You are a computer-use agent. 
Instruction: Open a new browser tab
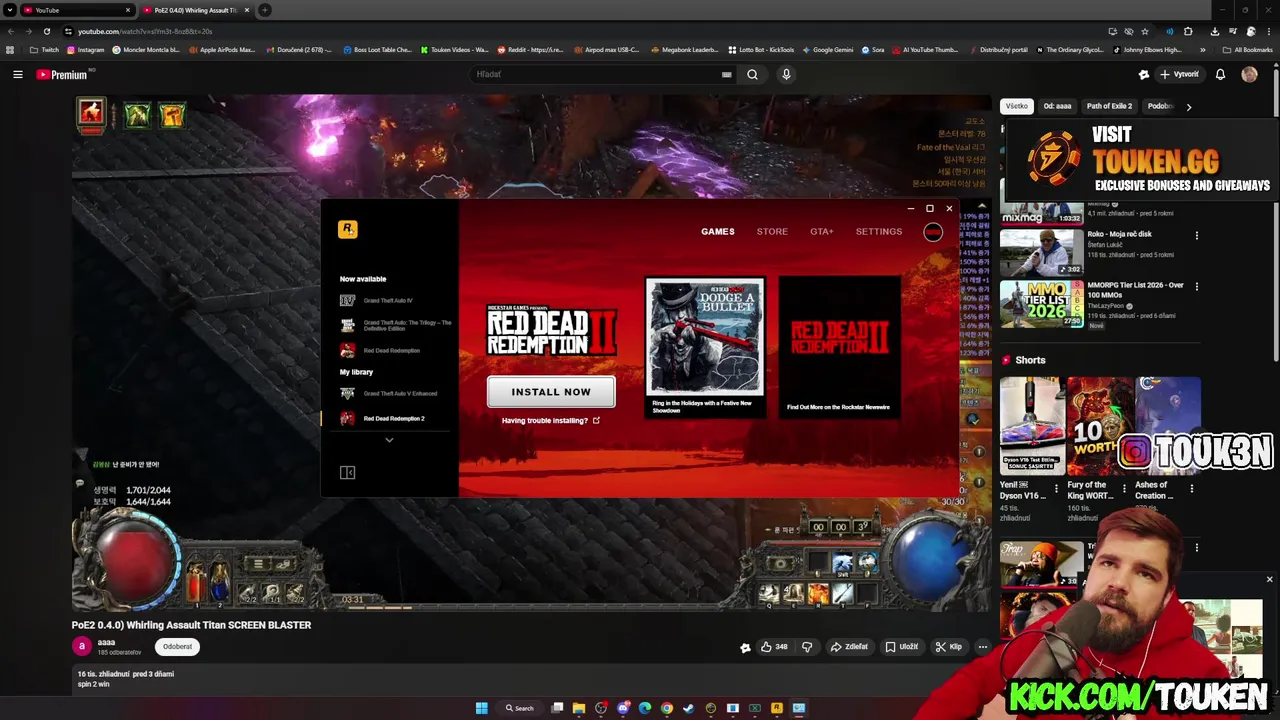click(264, 10)
